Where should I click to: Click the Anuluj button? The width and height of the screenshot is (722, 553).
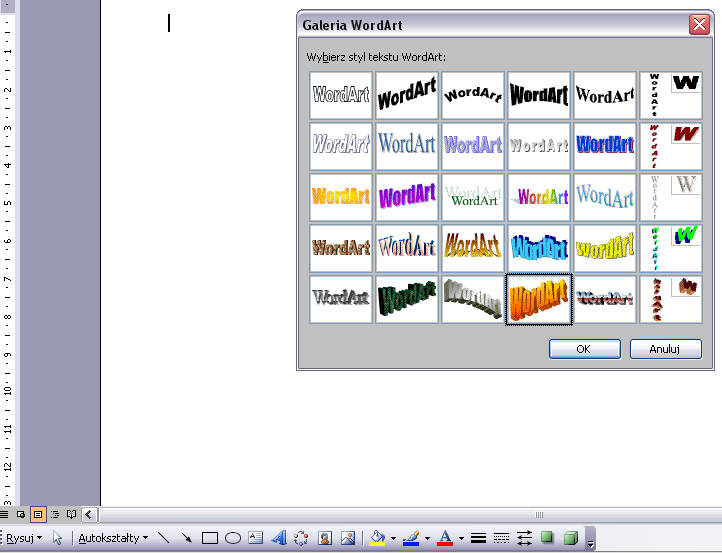point(665,349)
